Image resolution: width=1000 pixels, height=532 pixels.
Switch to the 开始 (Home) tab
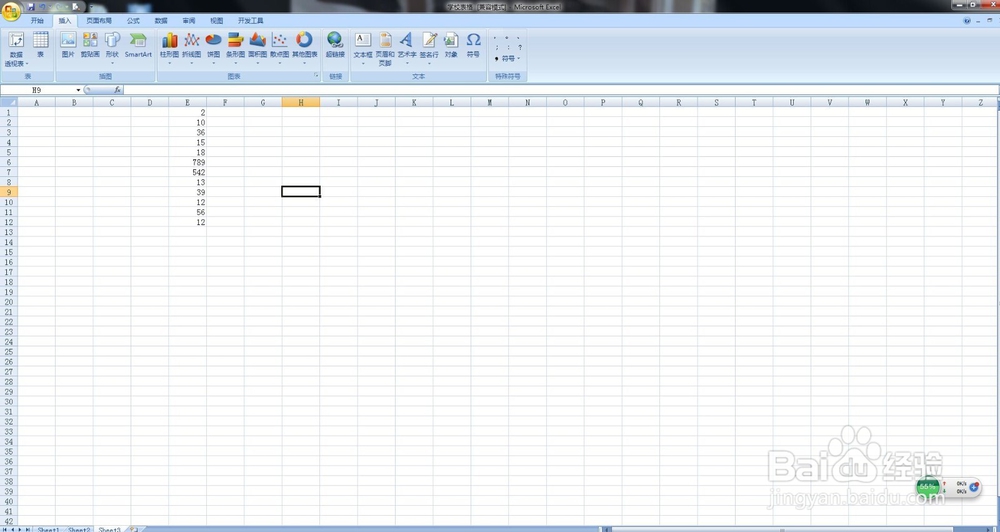tap(37, 20)
